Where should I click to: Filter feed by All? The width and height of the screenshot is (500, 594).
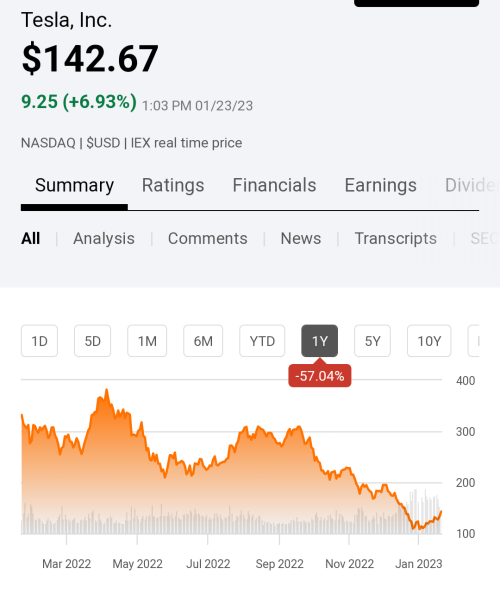coord(30,239)
